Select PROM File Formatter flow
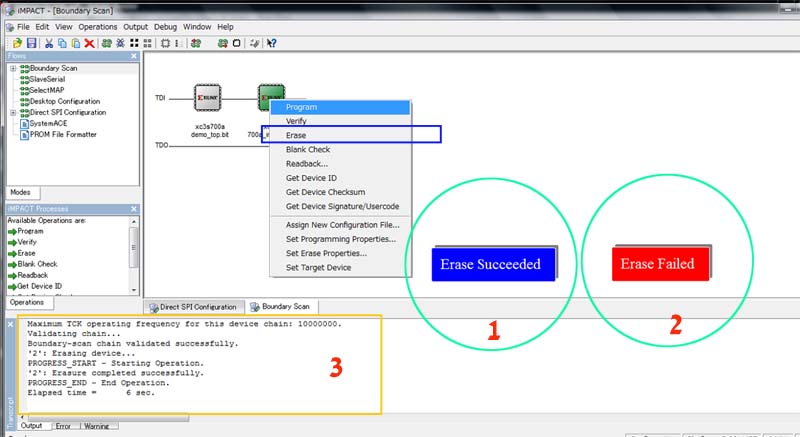The image size is (800, 437). pos(63,135)
